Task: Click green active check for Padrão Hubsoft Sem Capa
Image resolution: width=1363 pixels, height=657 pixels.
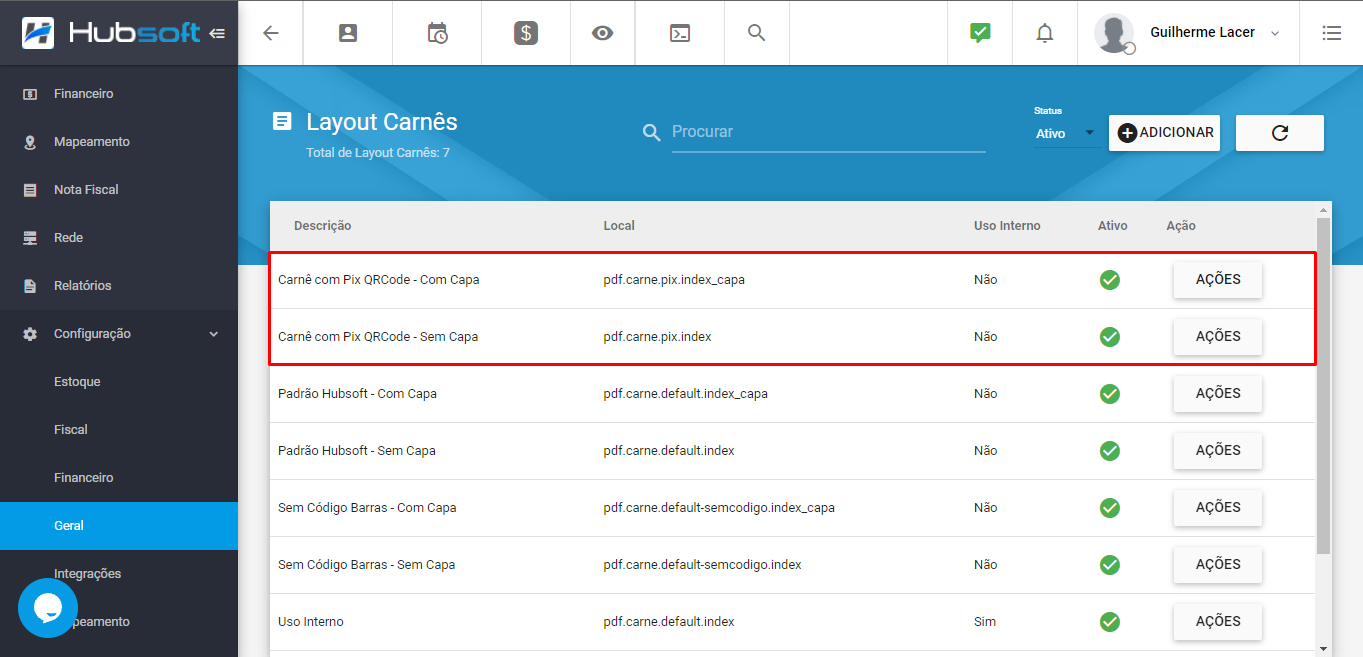Action: coord(1110,451)
